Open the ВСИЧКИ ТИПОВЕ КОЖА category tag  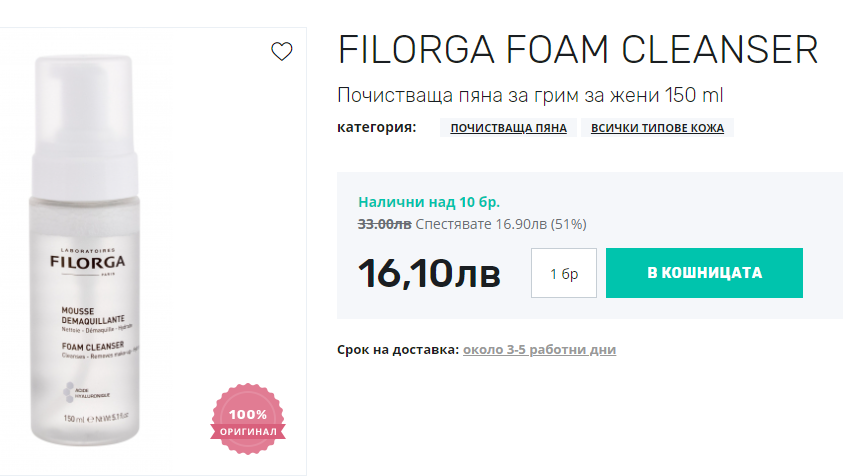coord(657,128)
